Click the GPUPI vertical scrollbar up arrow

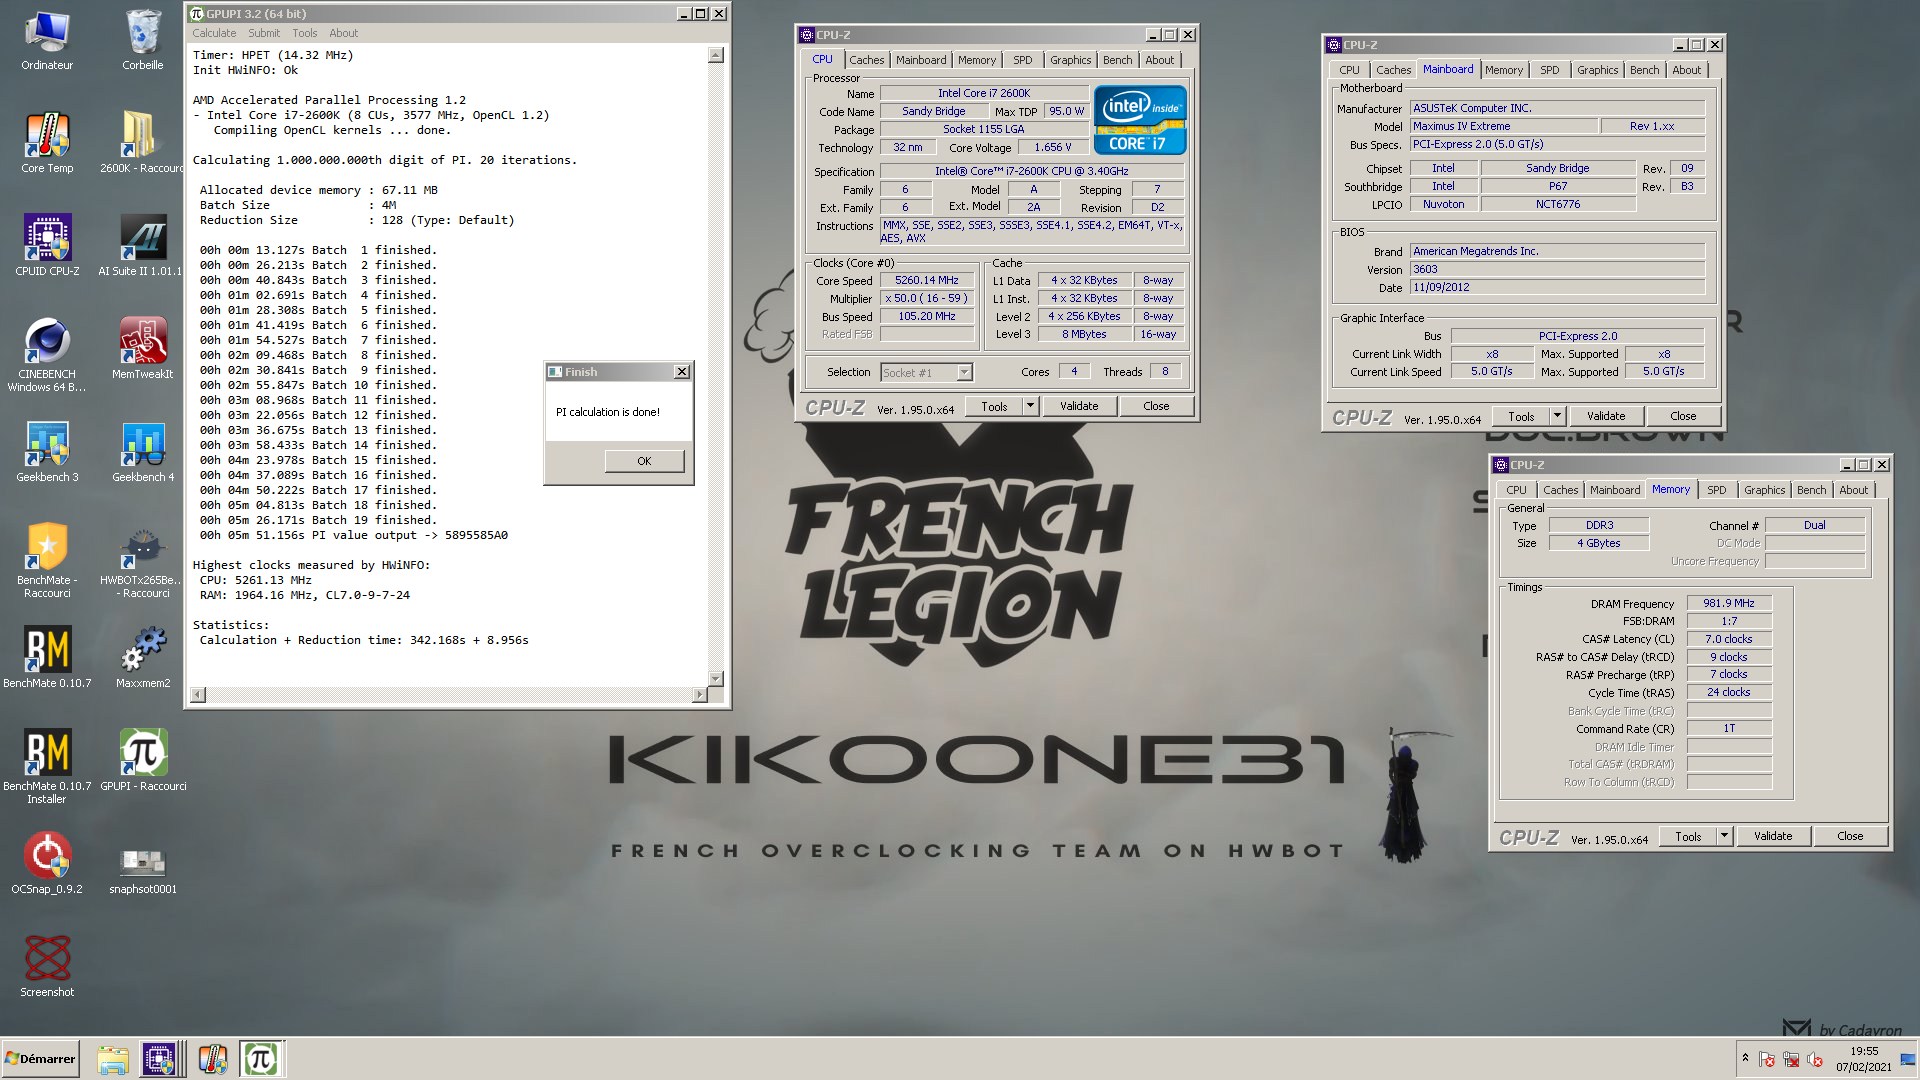click(716, 55)
